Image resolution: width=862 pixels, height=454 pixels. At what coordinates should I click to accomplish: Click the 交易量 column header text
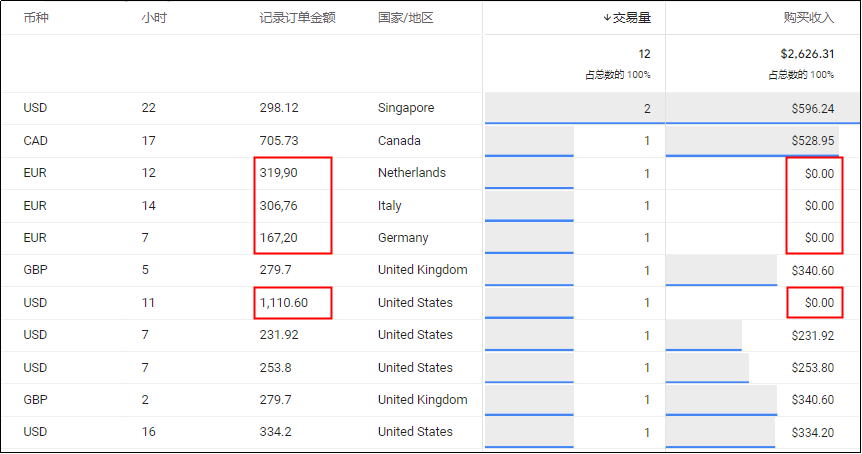632,18
